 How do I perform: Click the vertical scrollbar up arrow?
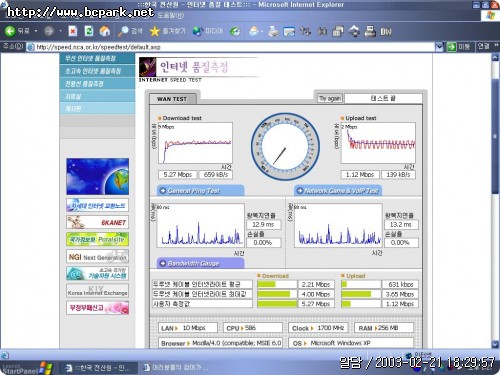point(495,57)
